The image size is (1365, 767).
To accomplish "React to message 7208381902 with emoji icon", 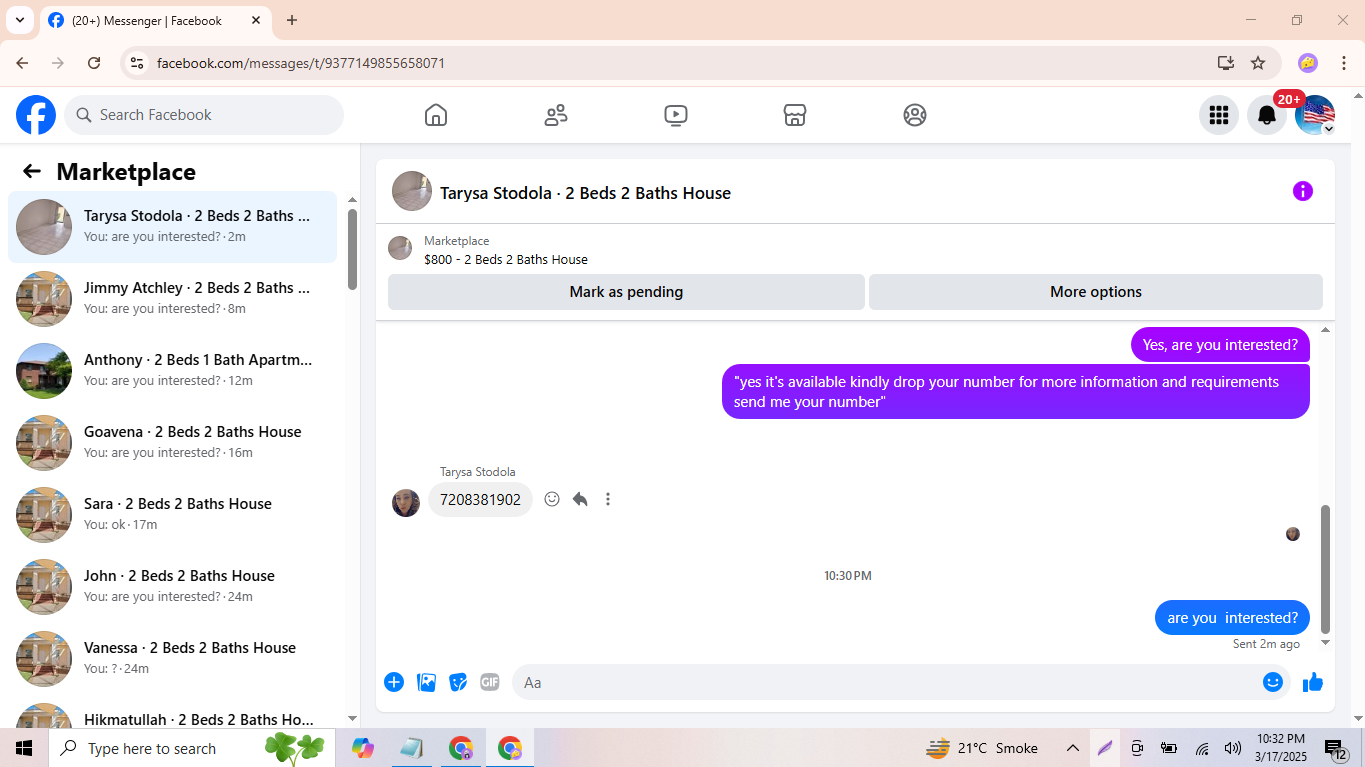I will point(552,499).
